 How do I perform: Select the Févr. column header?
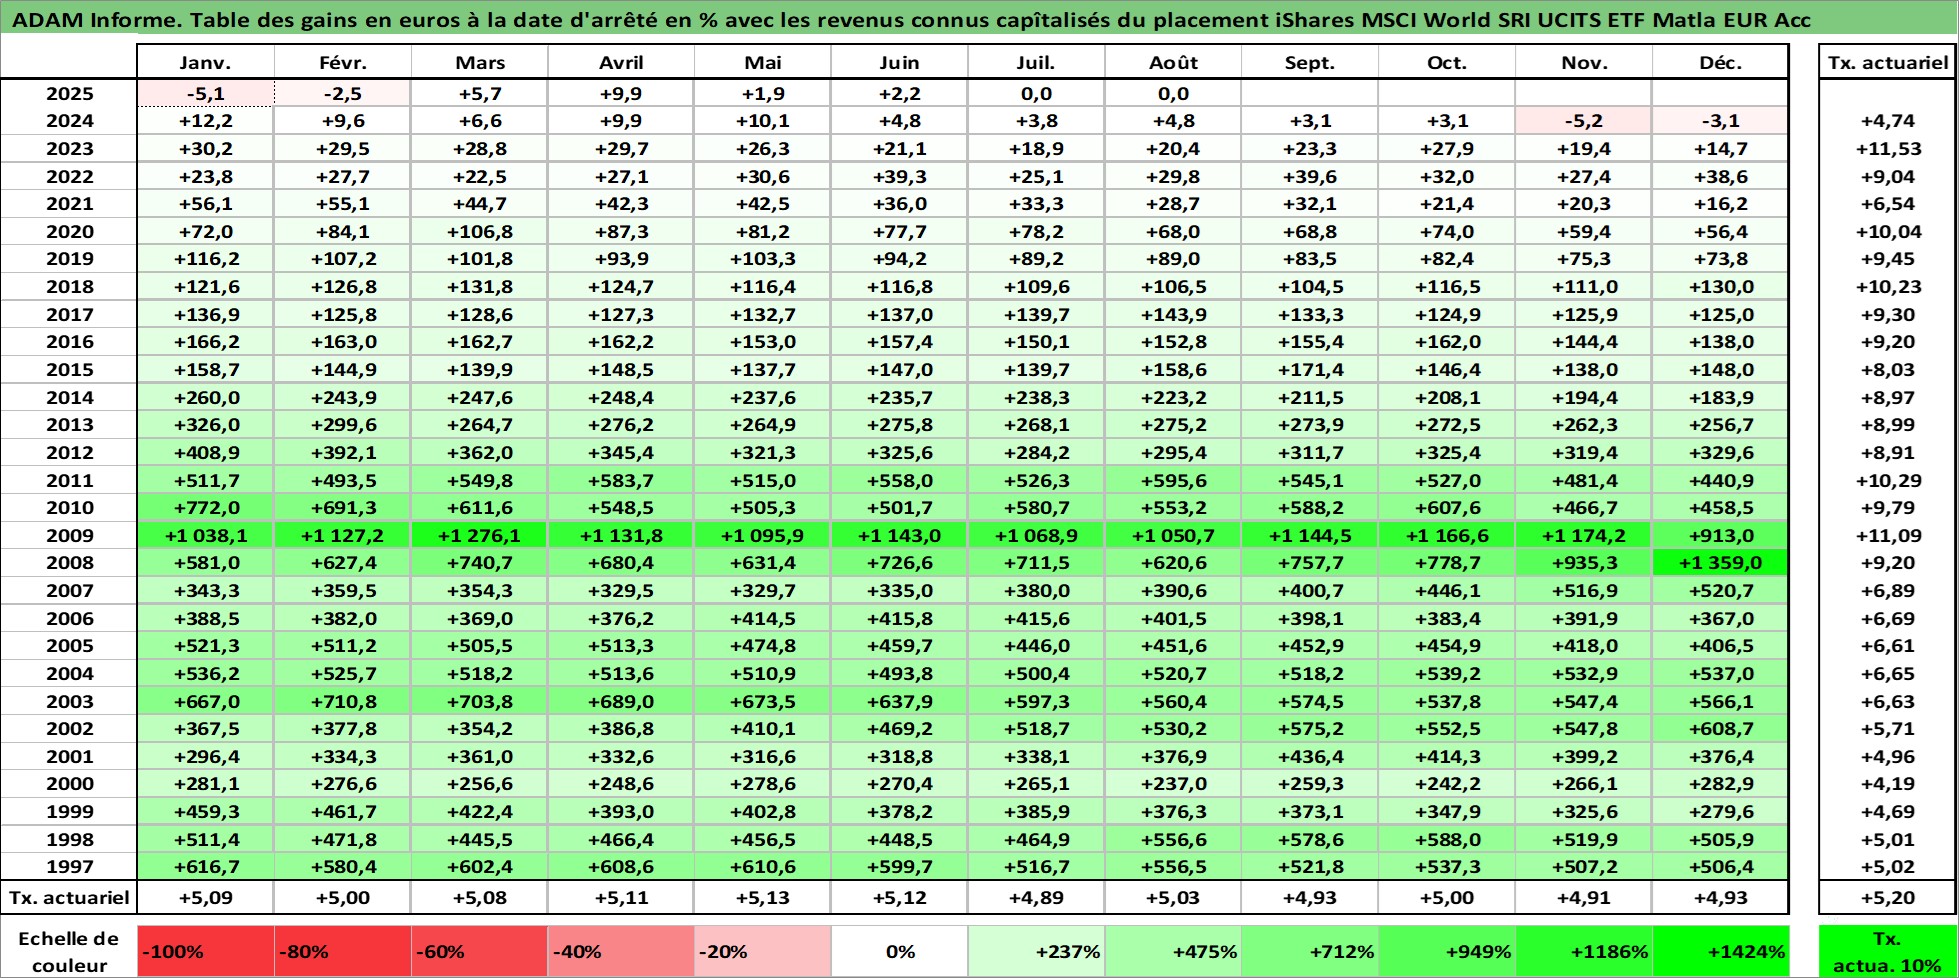coord(343,62)
